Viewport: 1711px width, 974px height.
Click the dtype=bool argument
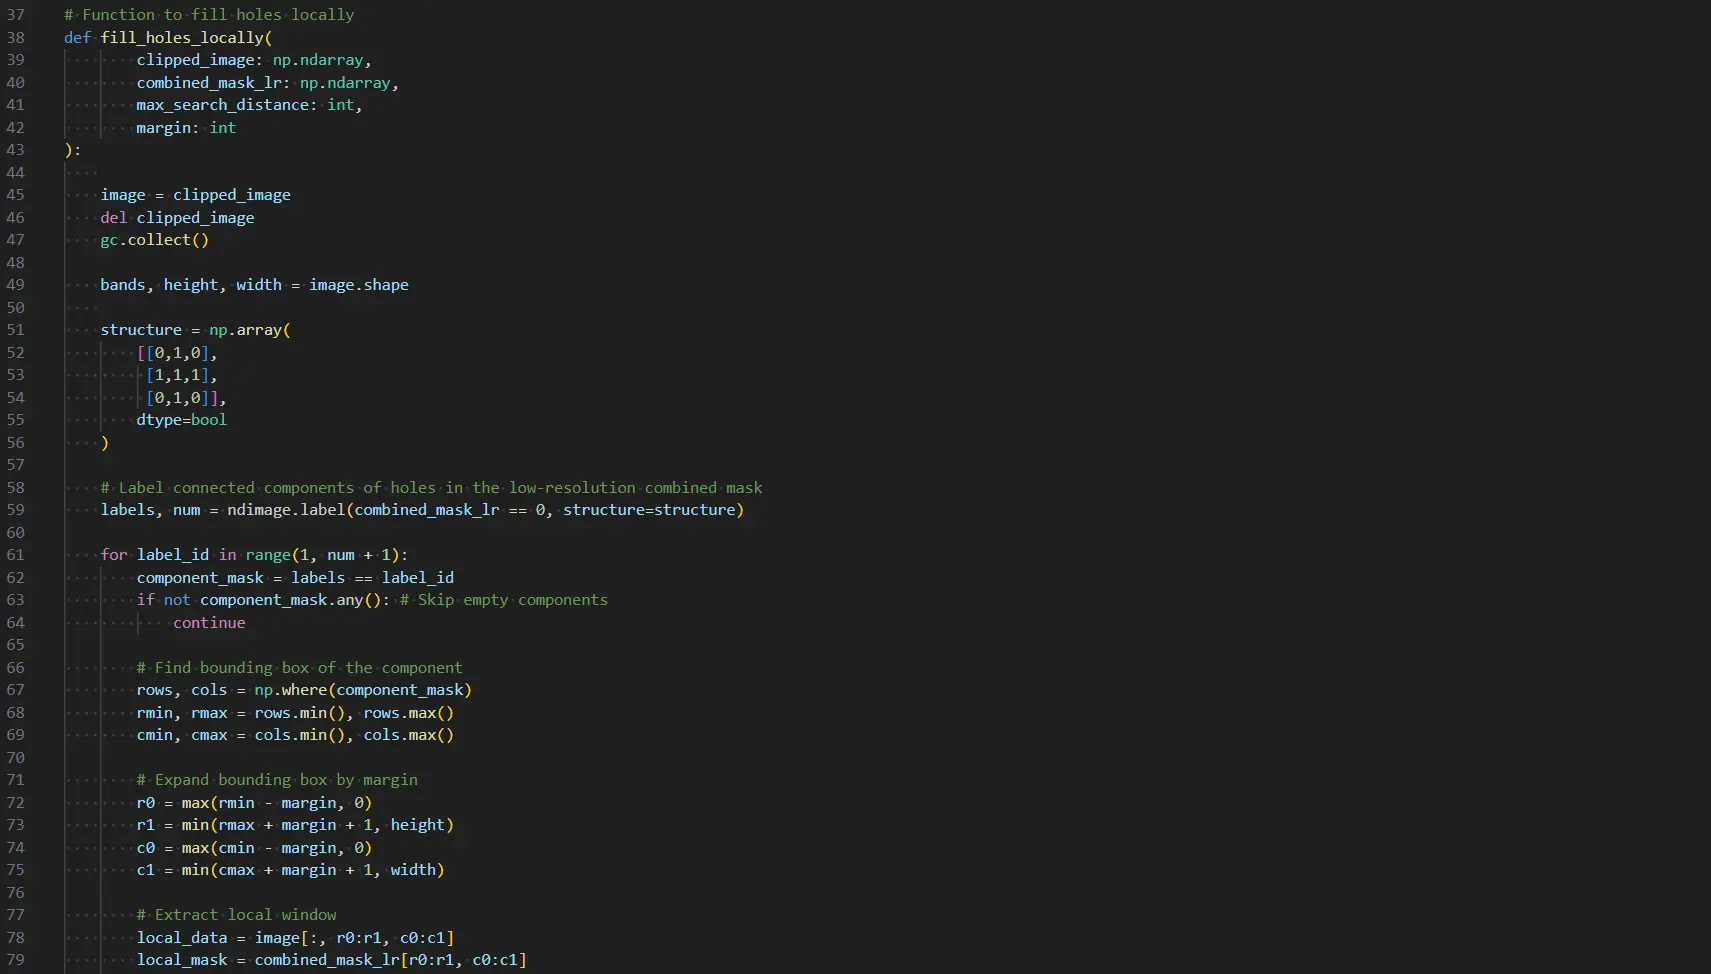tap(181, 420)
